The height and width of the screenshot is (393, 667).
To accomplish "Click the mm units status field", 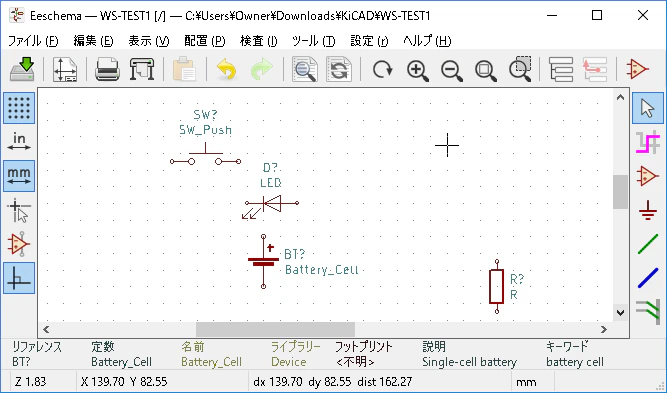I will pos(526,382).
